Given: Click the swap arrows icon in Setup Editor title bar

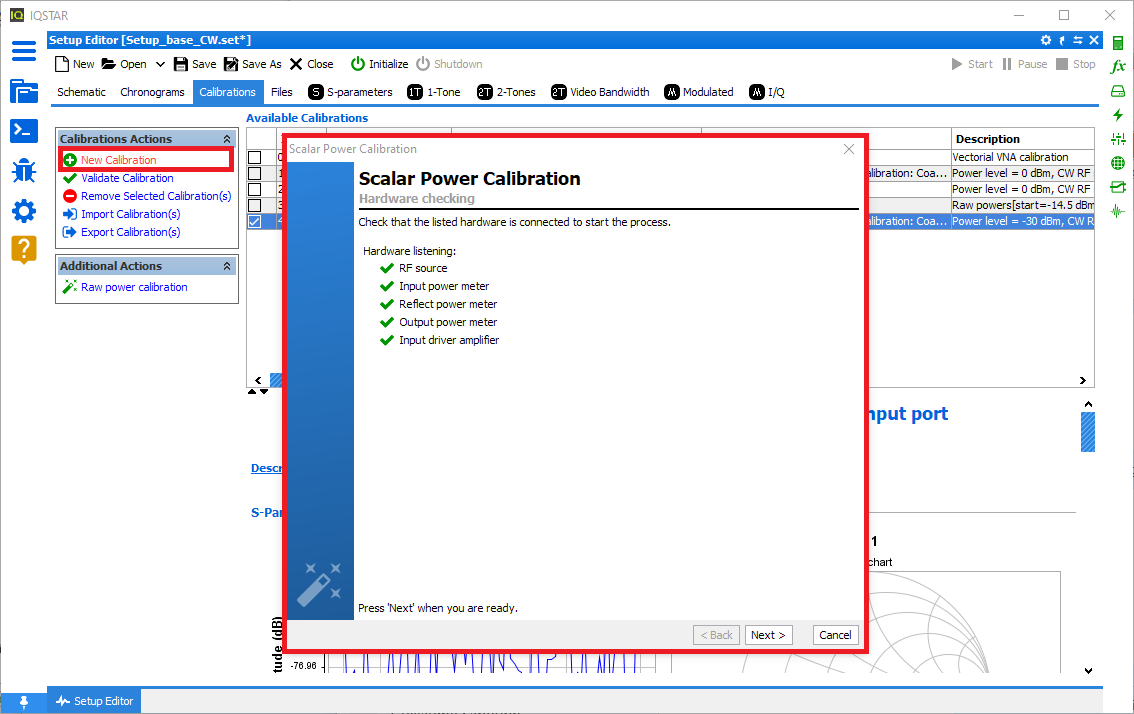Looking at the screenshot, I should click(x=1078, y=41).
